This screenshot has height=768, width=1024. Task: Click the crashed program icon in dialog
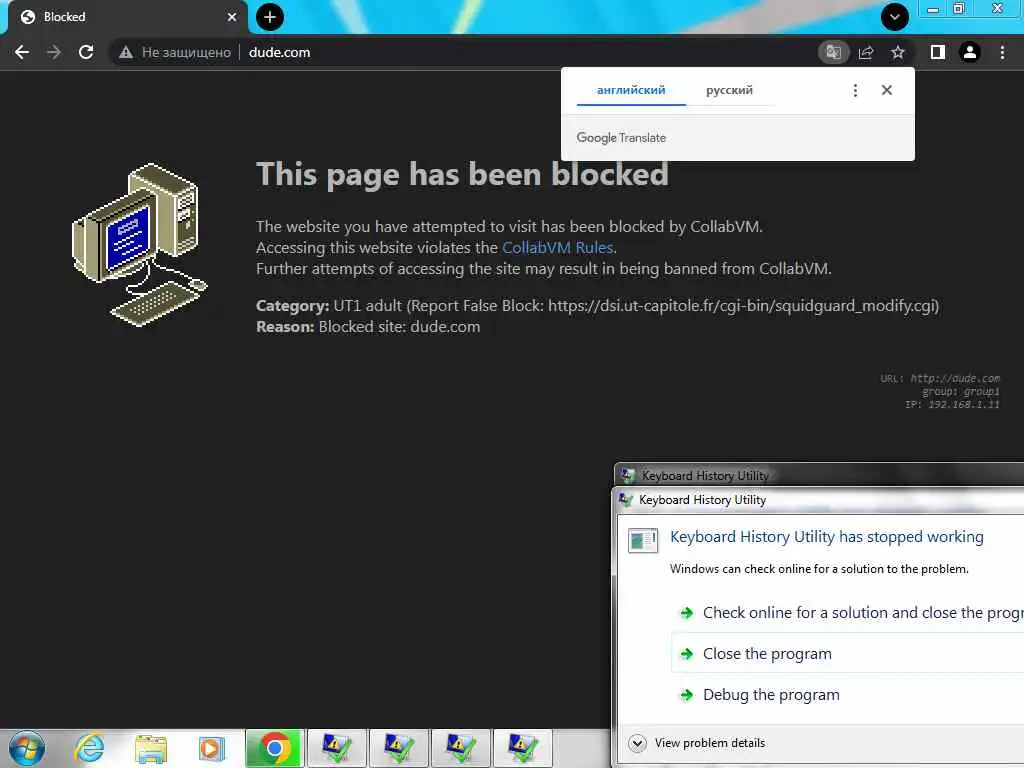click(x=643, y=541)
